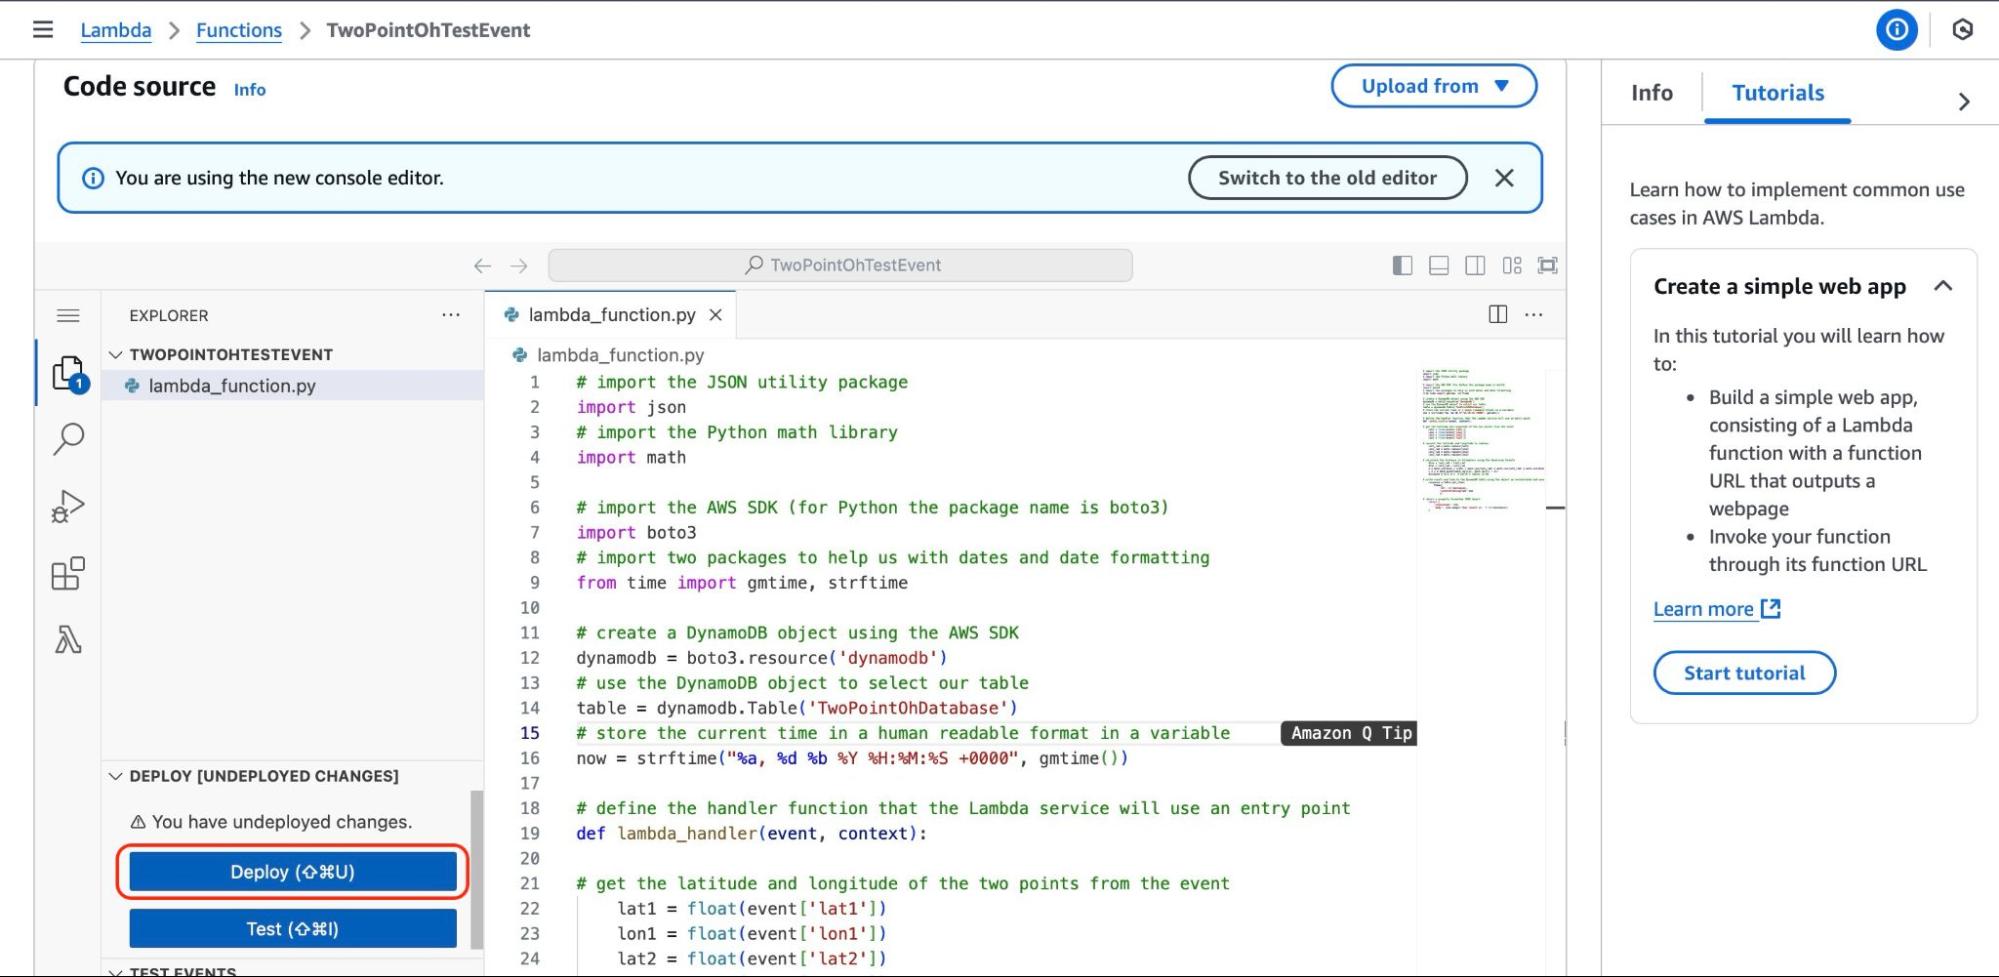1999x977 pixels.
Task: Switch to the Info tab
Action: [x=1652, y=93]
